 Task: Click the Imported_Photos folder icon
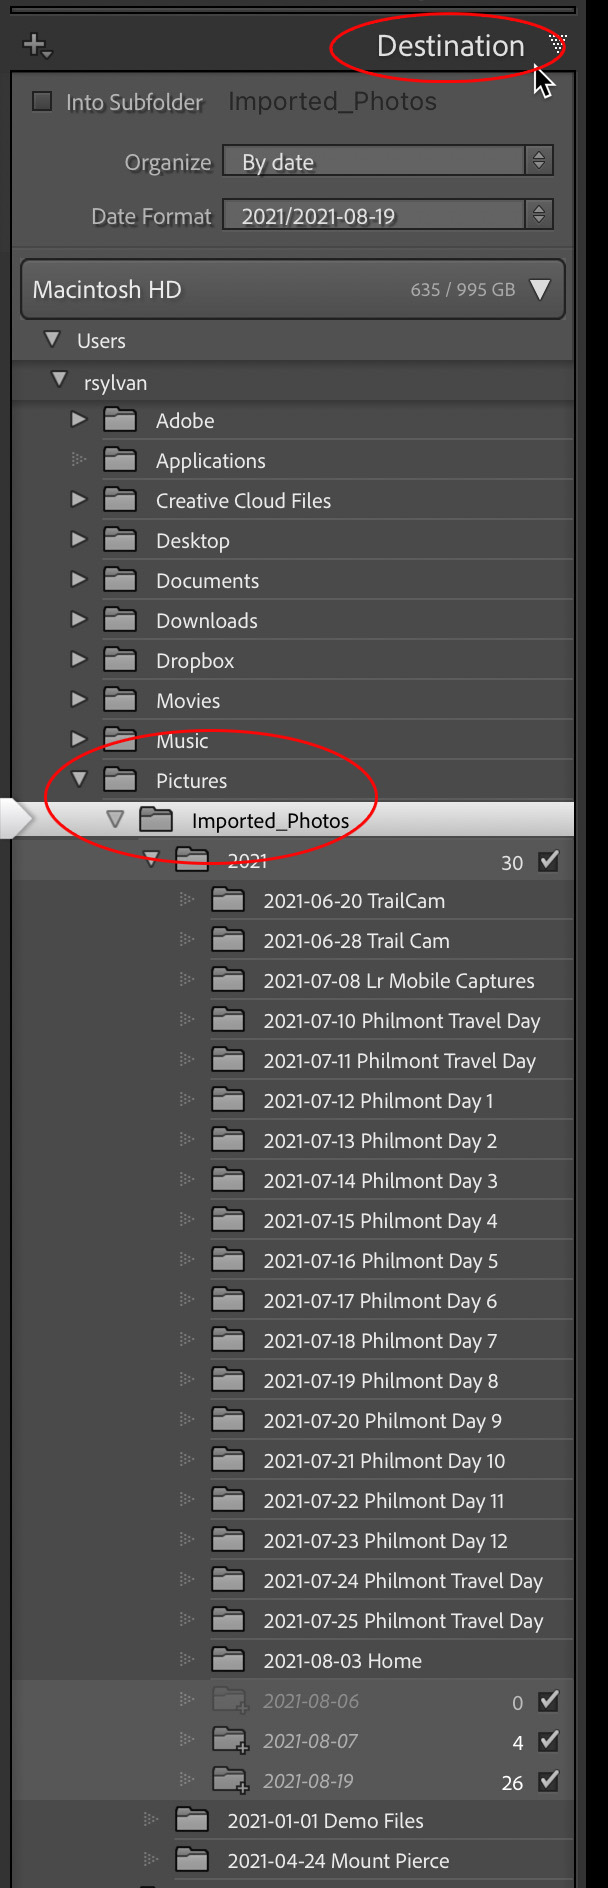[x=156, y=819]
